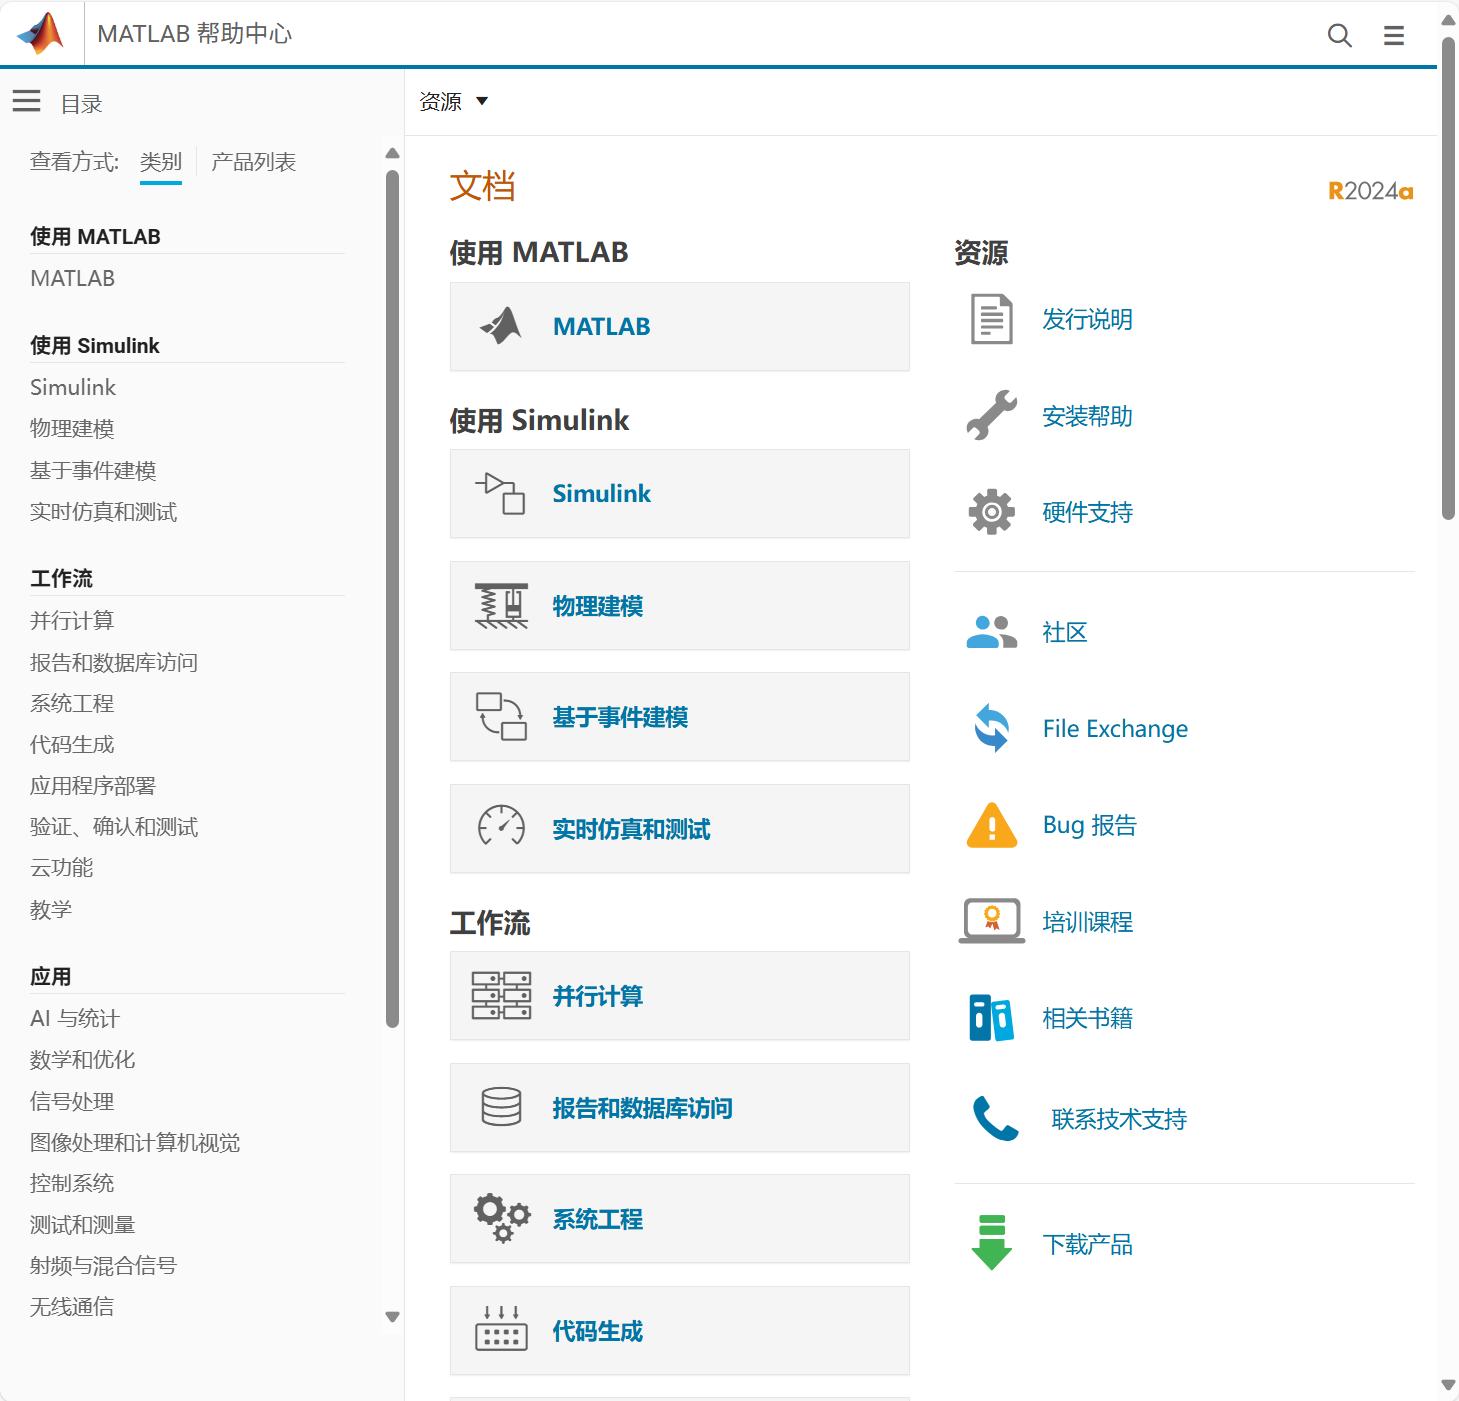Select 控制系统 in the sidebar
The image size is (1459, 1401).
pyautogui.click(x=72, y=1183)
